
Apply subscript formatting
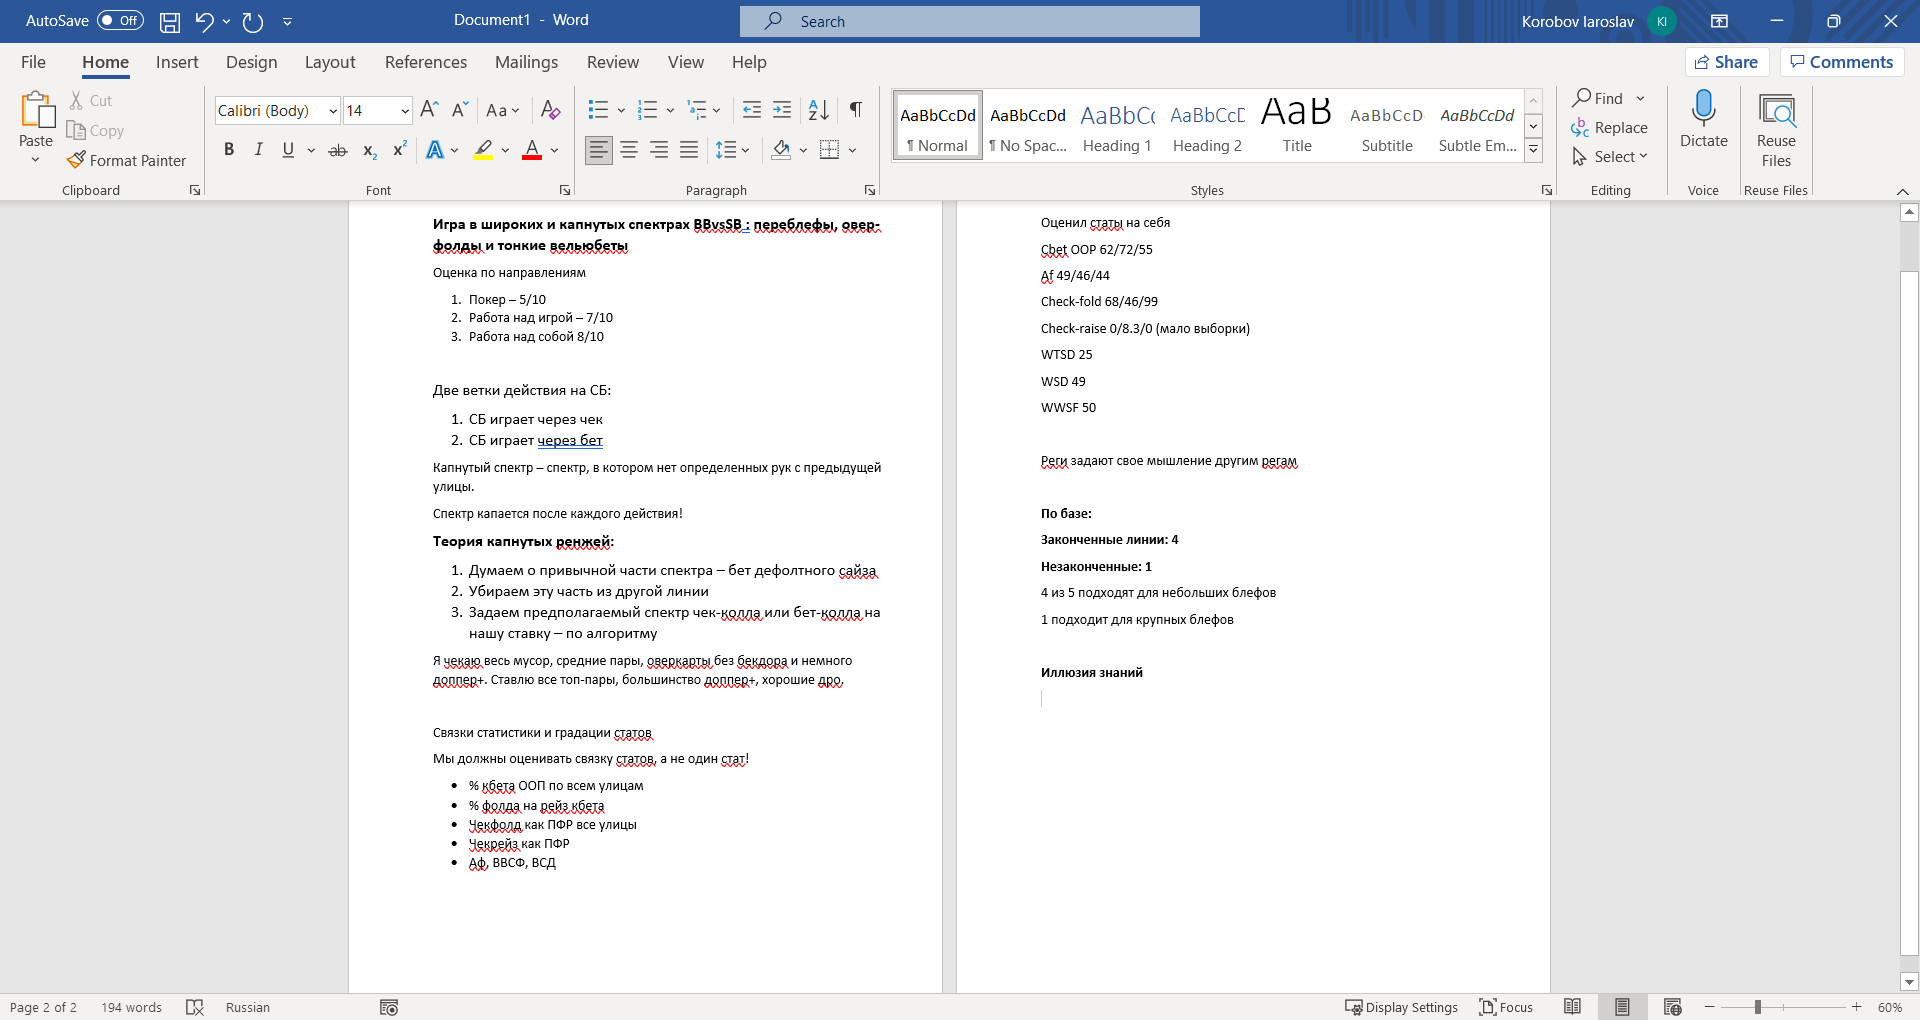pyautogui.click(x=369, y=150)
